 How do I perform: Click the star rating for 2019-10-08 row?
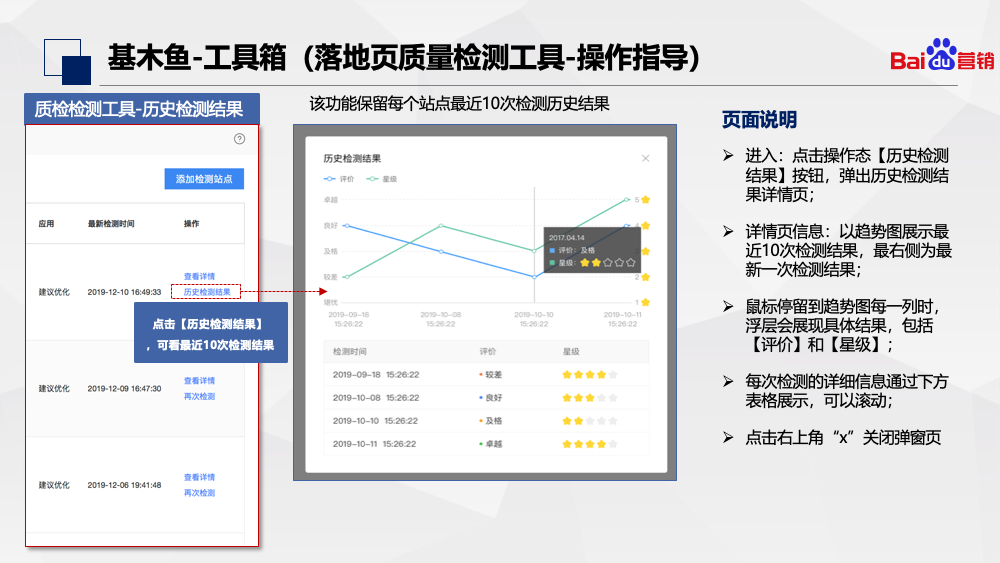[x=590, y=398]
